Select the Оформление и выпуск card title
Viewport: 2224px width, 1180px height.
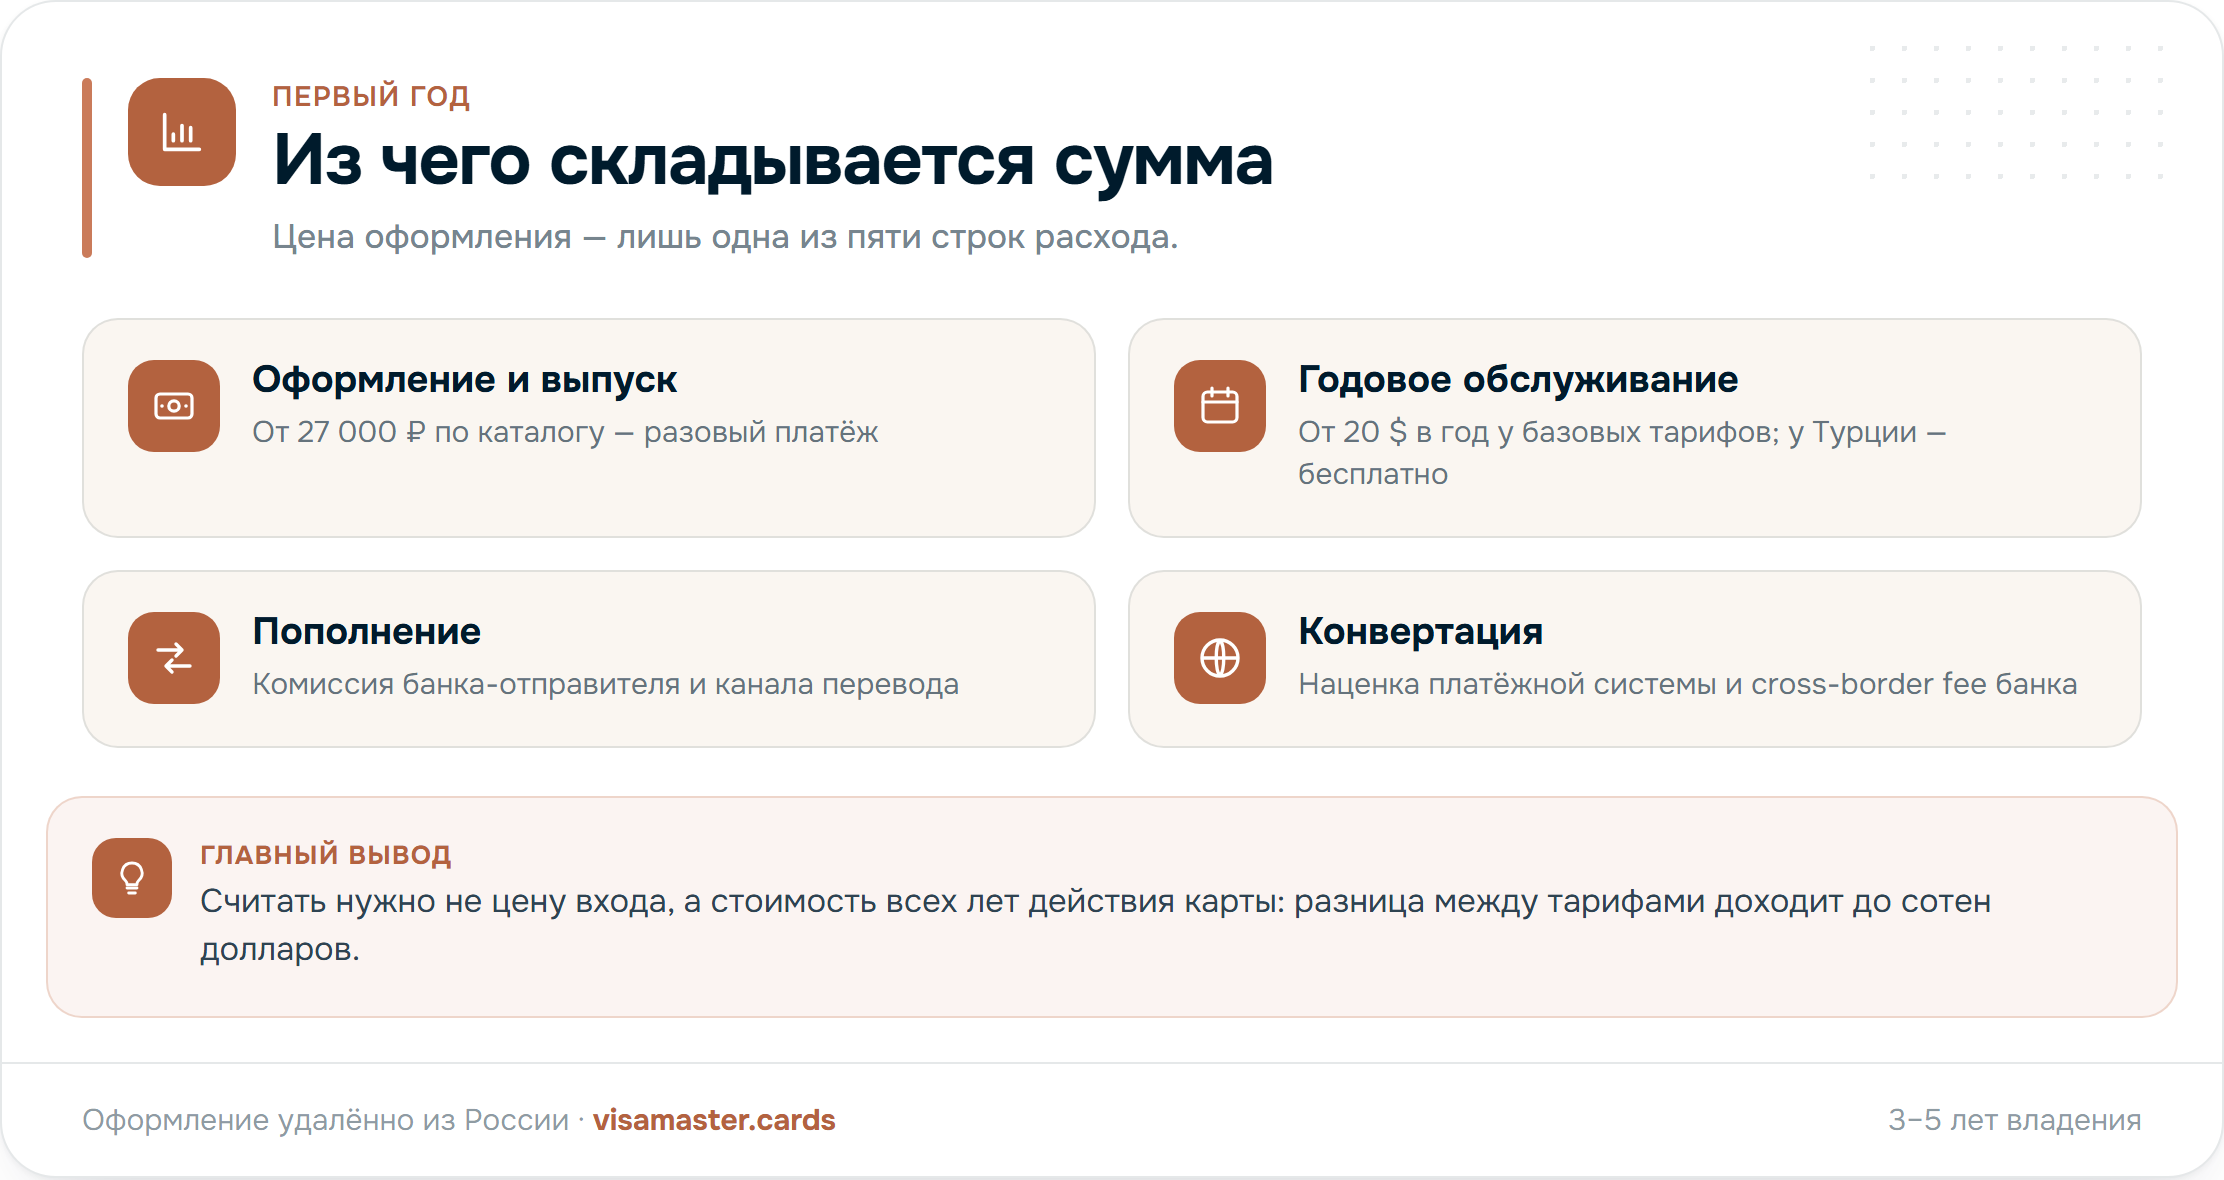[x=464, y=380]
